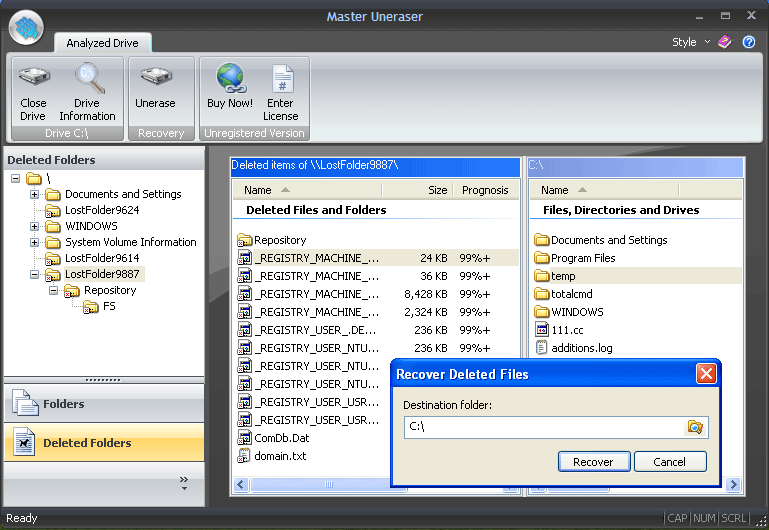Switch to Deleted Folders view button
The width and height of the screenshot is (769, 530).
(x=104, y=443)
